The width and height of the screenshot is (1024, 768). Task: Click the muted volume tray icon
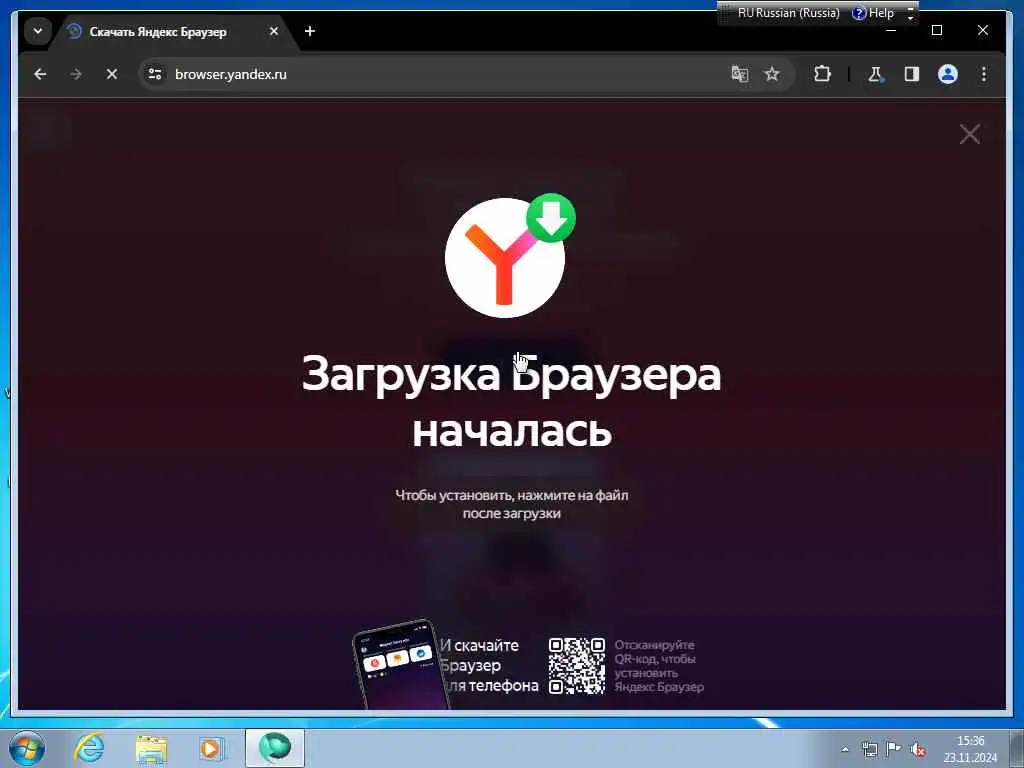coord(918,749)
